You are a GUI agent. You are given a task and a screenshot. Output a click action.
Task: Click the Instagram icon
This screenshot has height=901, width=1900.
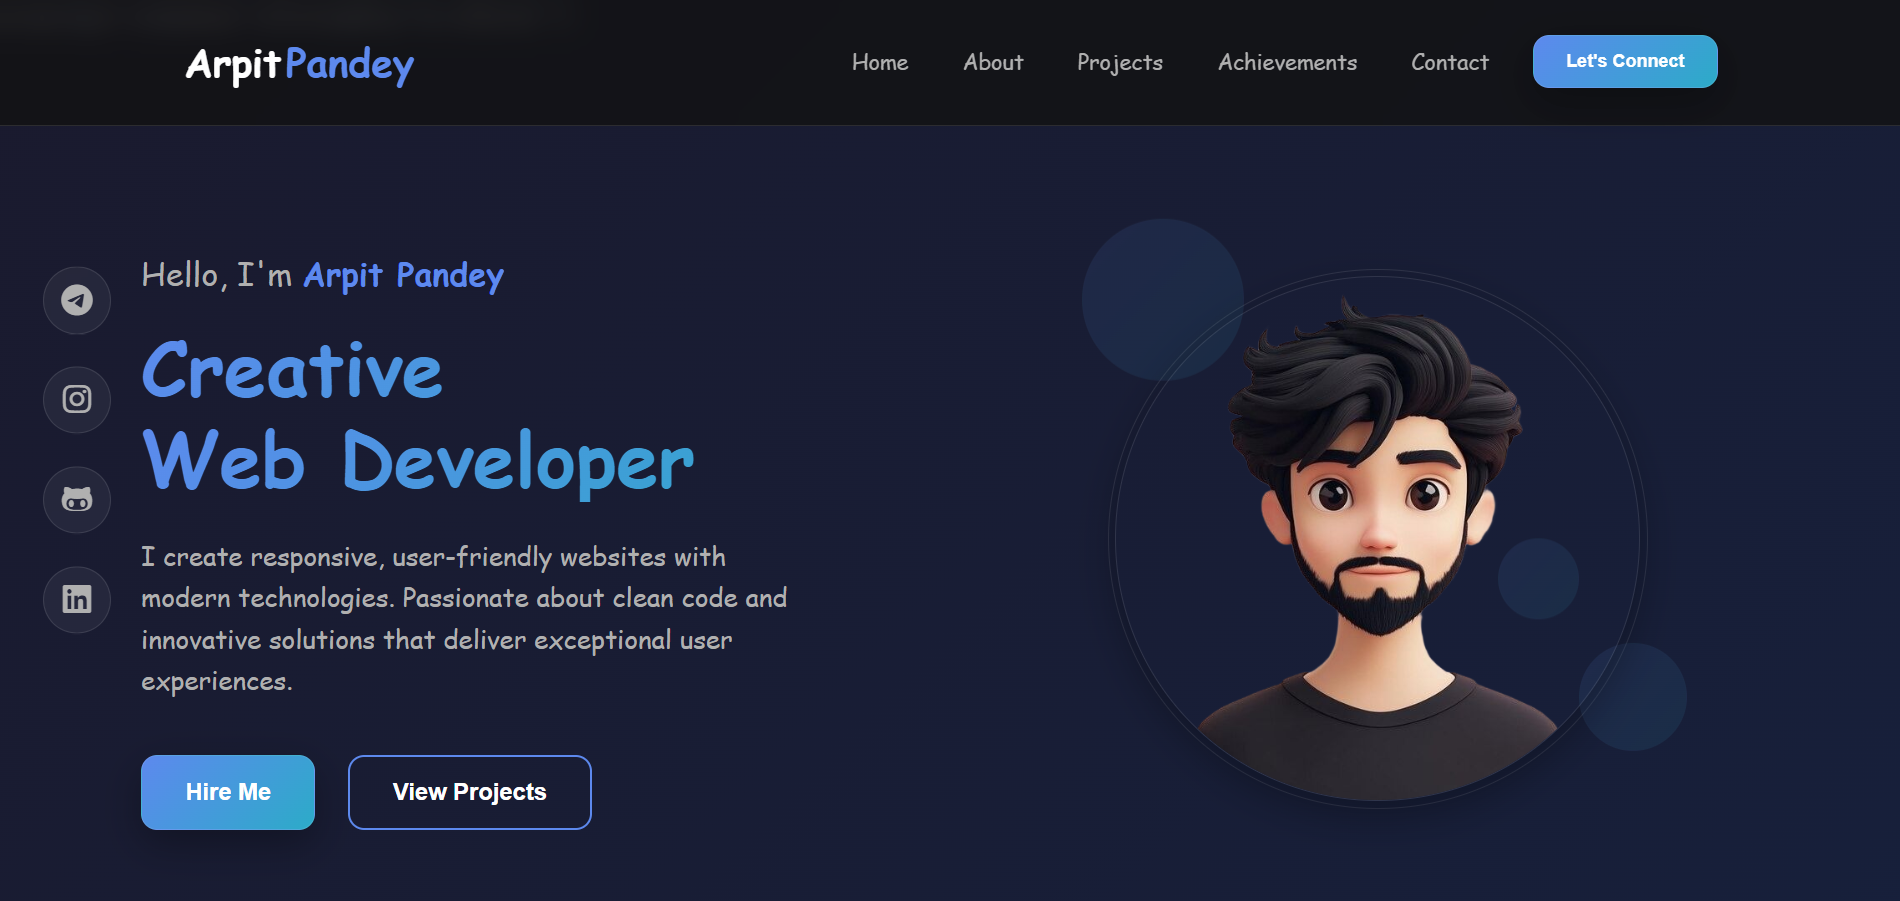[77, 400]
